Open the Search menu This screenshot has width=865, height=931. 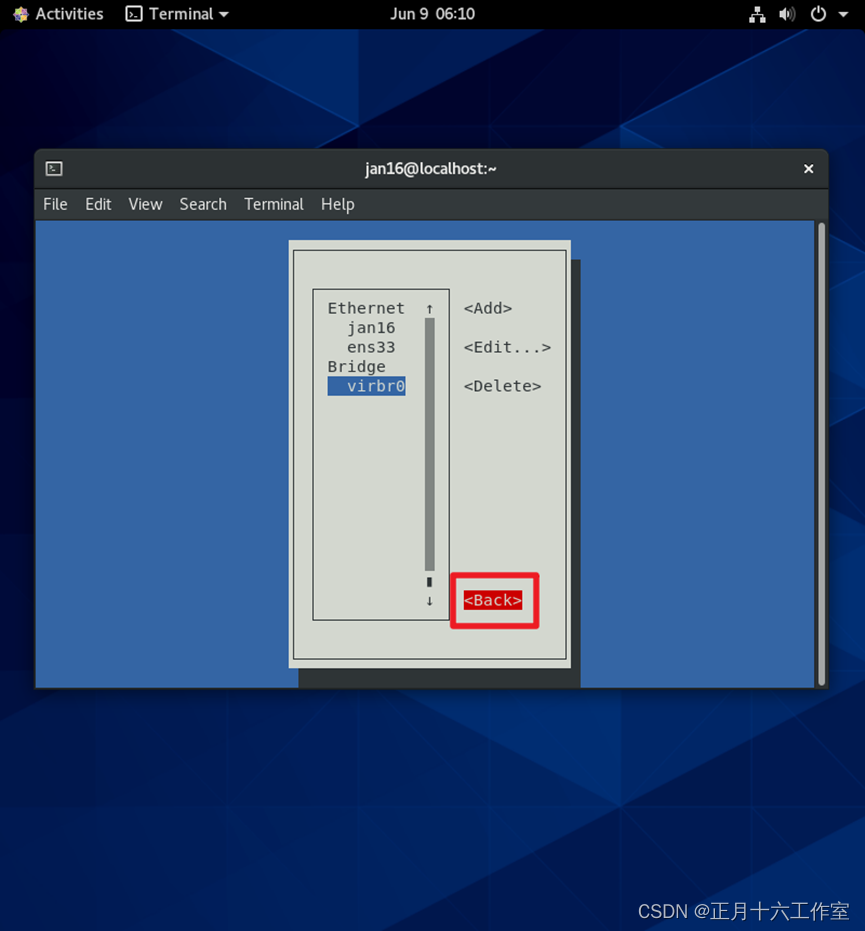203,204
